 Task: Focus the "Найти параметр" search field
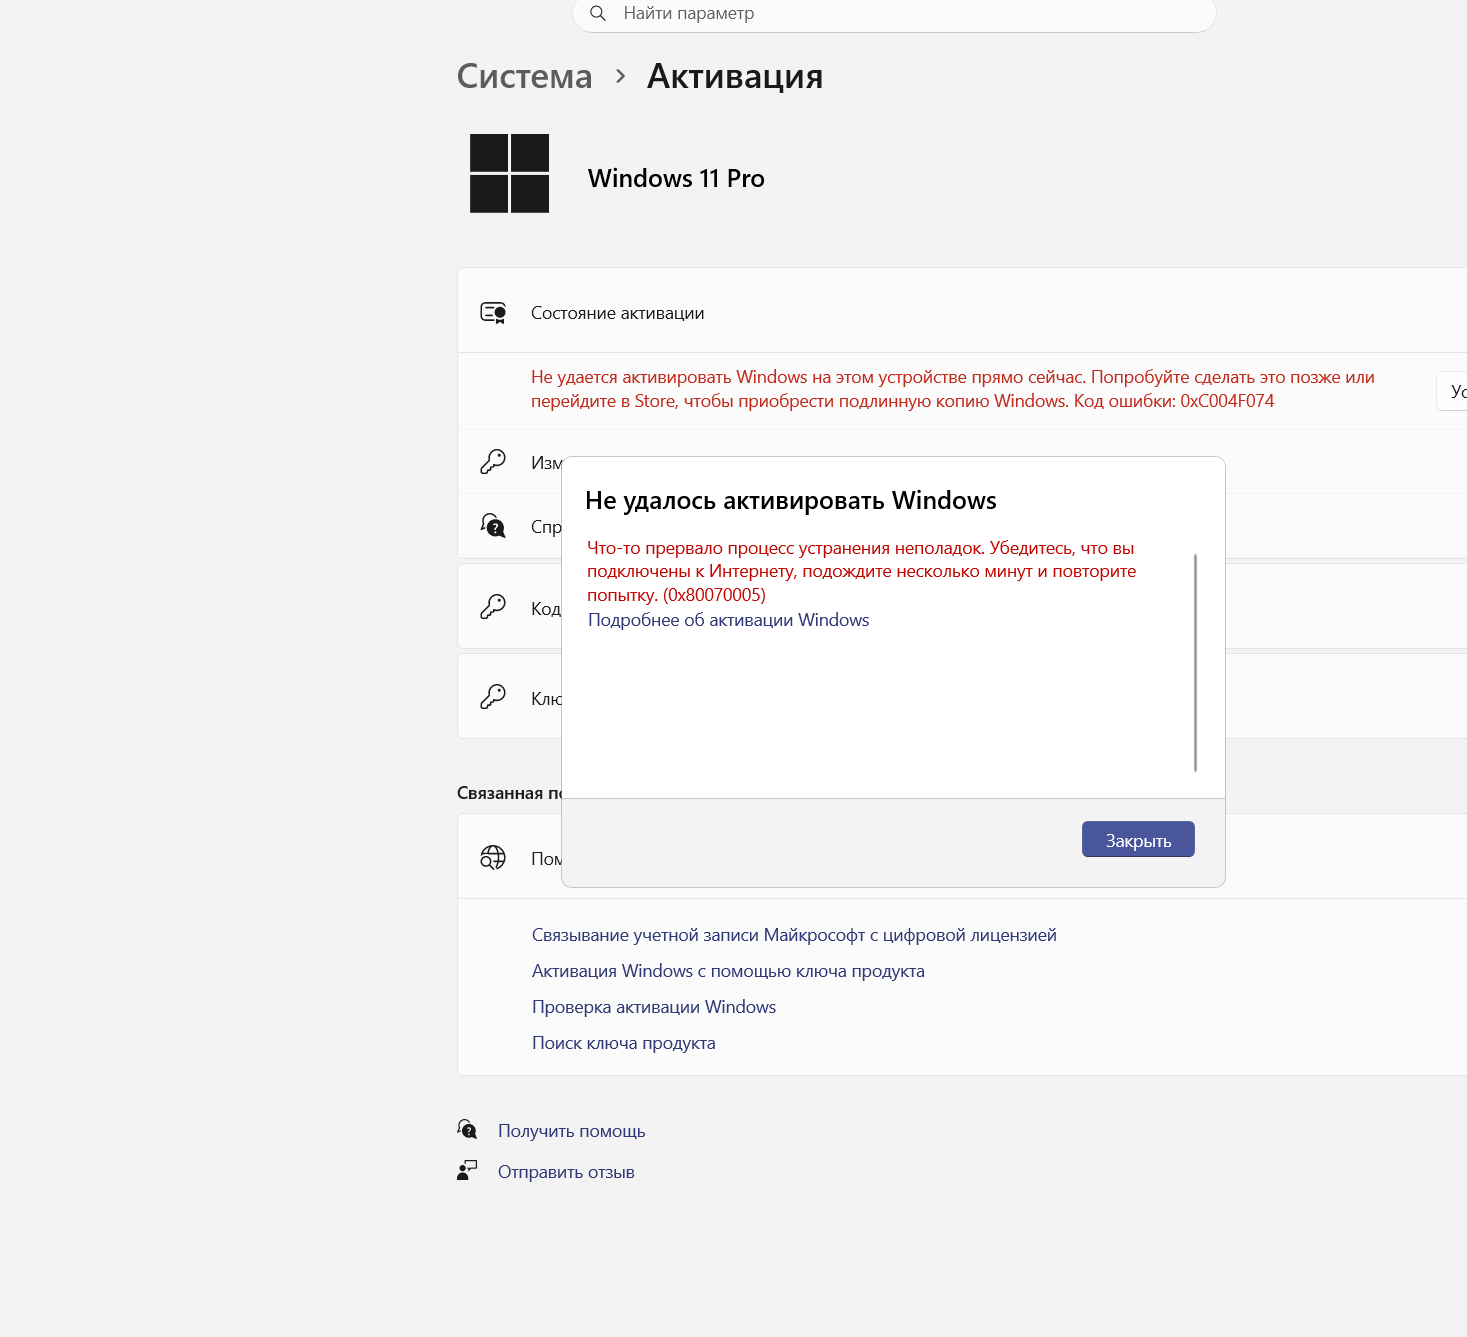894,14
